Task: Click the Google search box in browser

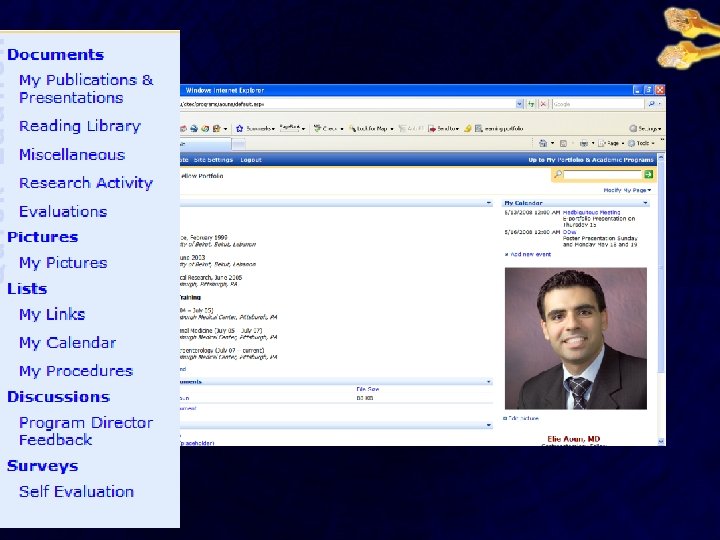Action: [x=597, y=104]
